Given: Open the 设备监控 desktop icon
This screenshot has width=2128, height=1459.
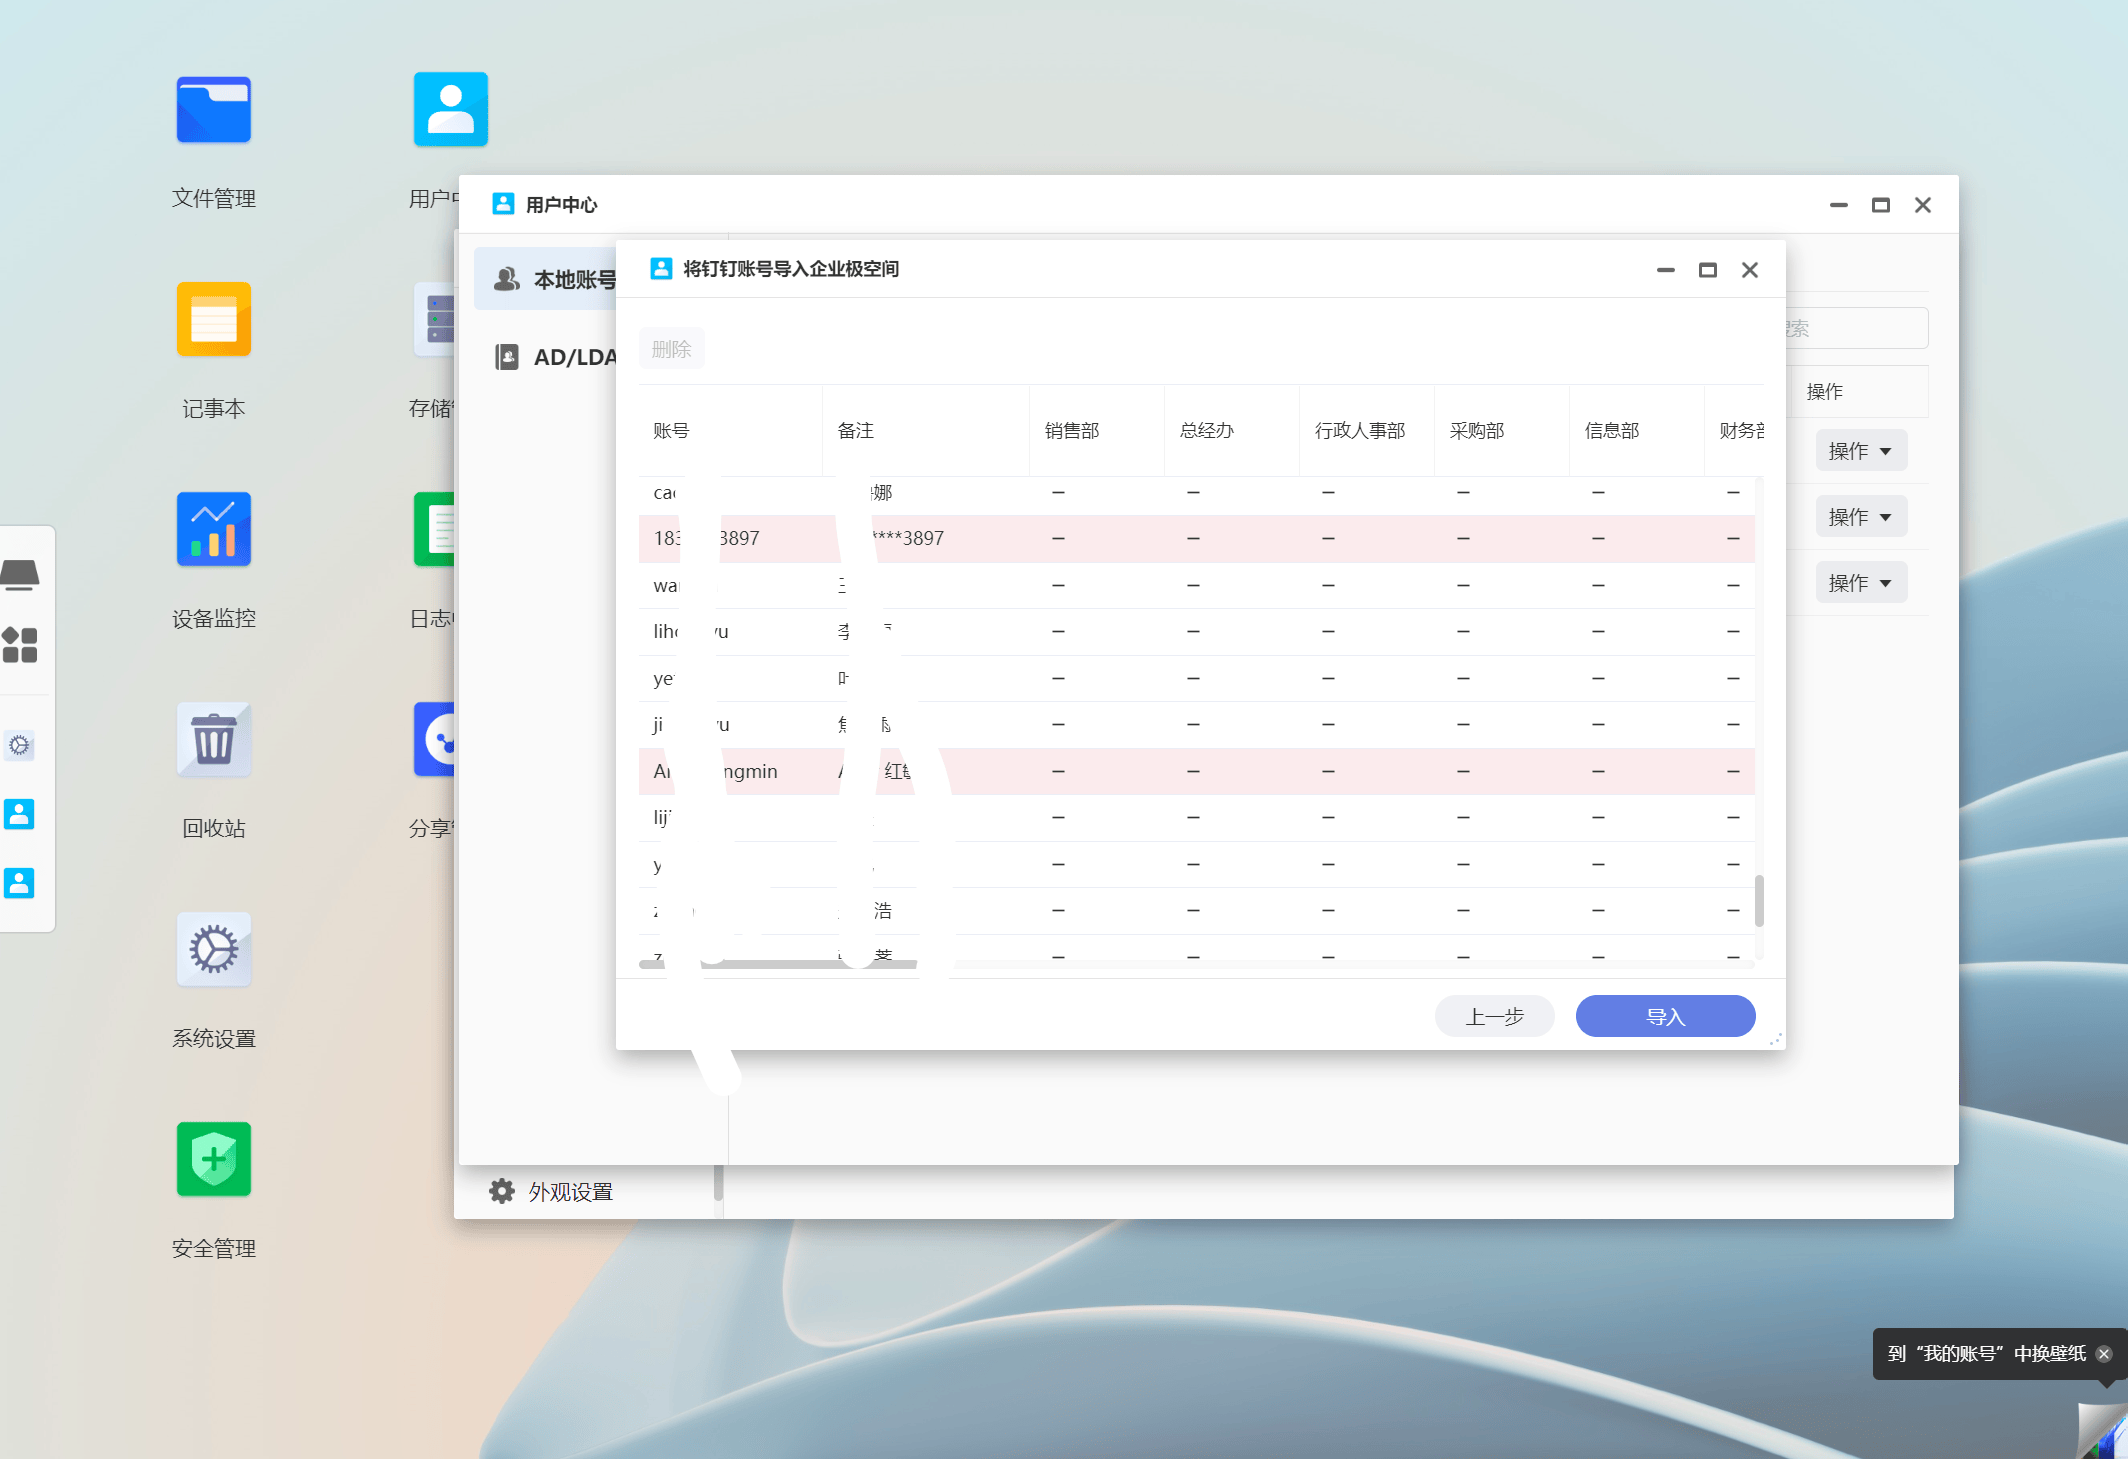Looking at the screenshot, I should (x=213, y=530).
